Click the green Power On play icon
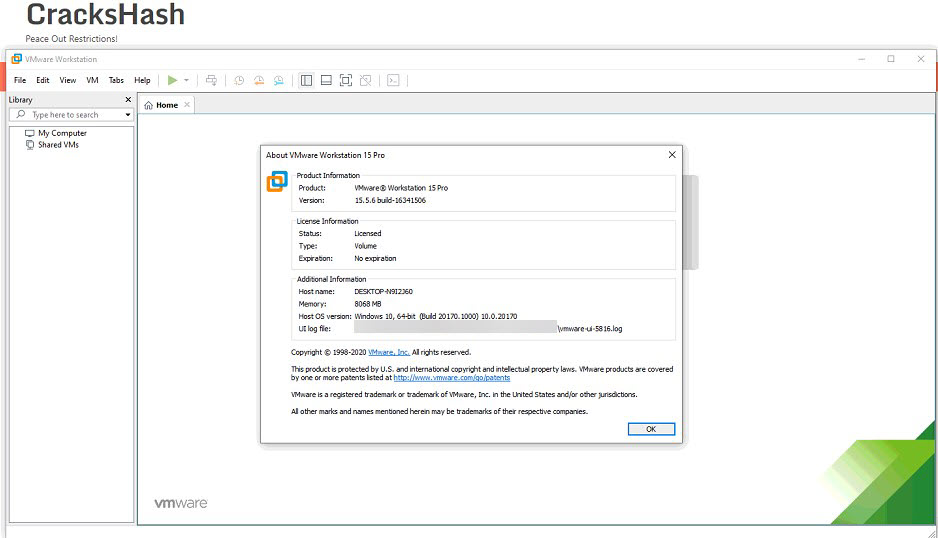Image resolution: width=938 pixels, height=538 pixels. click(x=172, y=80)
